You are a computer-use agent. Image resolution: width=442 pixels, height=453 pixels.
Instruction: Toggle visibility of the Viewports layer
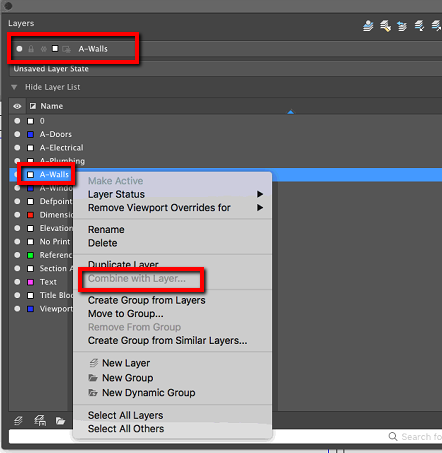[x=17, y=309]
